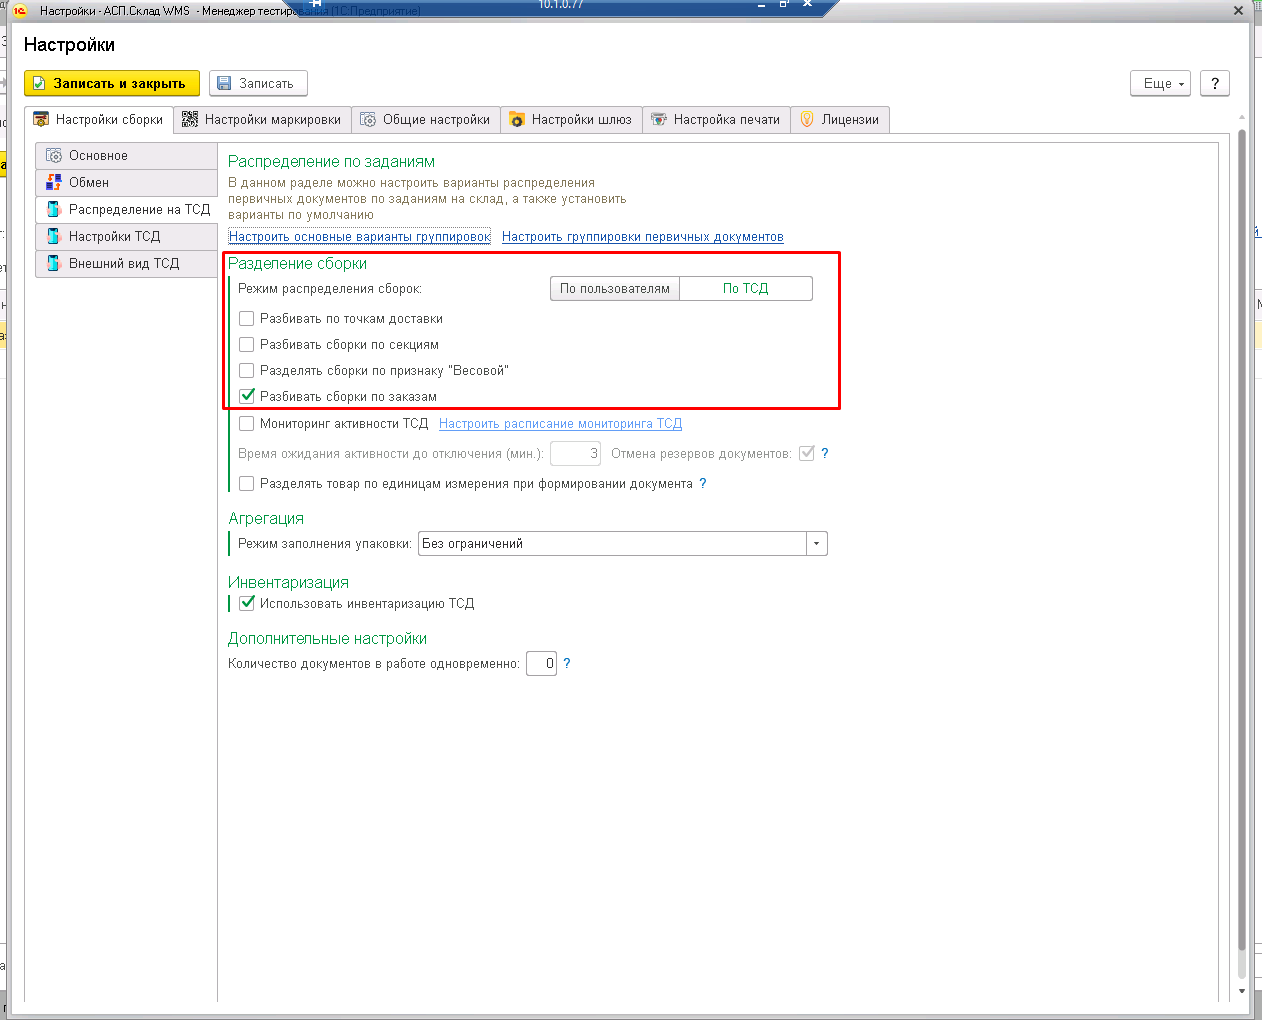Open Настроить расписание мониторинга ТСД link
This screenshot has width=1262, height=1020.
[560, 424]
